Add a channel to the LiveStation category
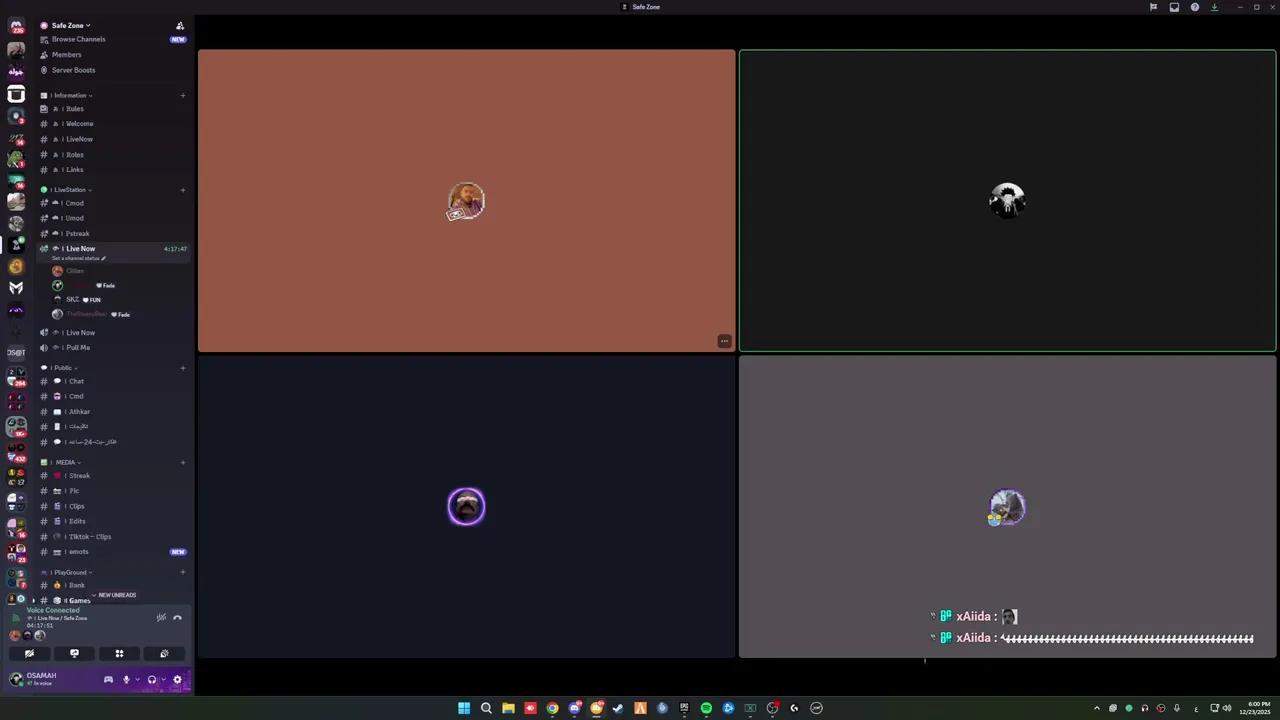Image resolution: width=1280 pixels, height=720 pixels. (x=182, y=189)
